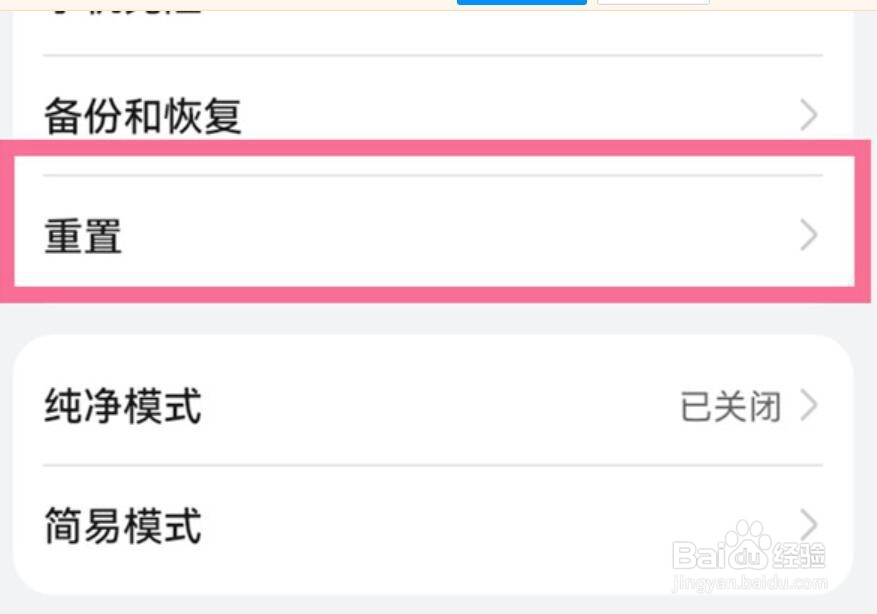Tap the 重置 label text
Viewport: 877px width, 614px height.
[83, 236]
